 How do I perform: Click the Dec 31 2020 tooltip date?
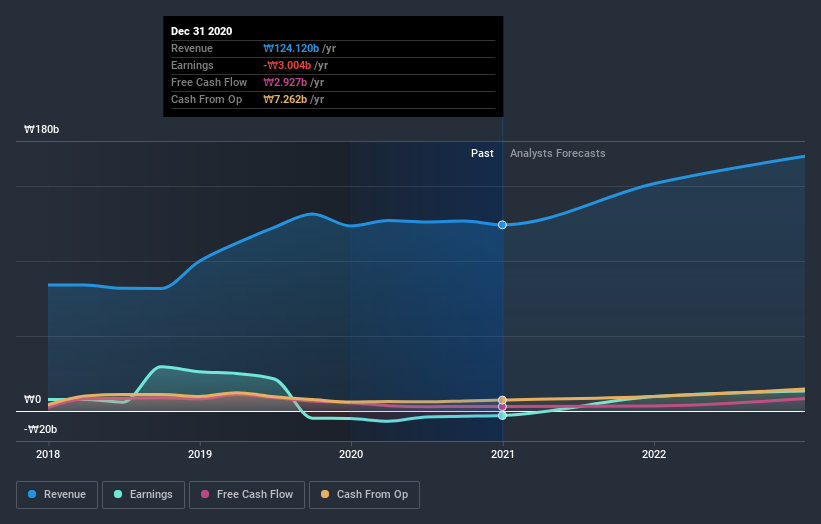(202, 31)
